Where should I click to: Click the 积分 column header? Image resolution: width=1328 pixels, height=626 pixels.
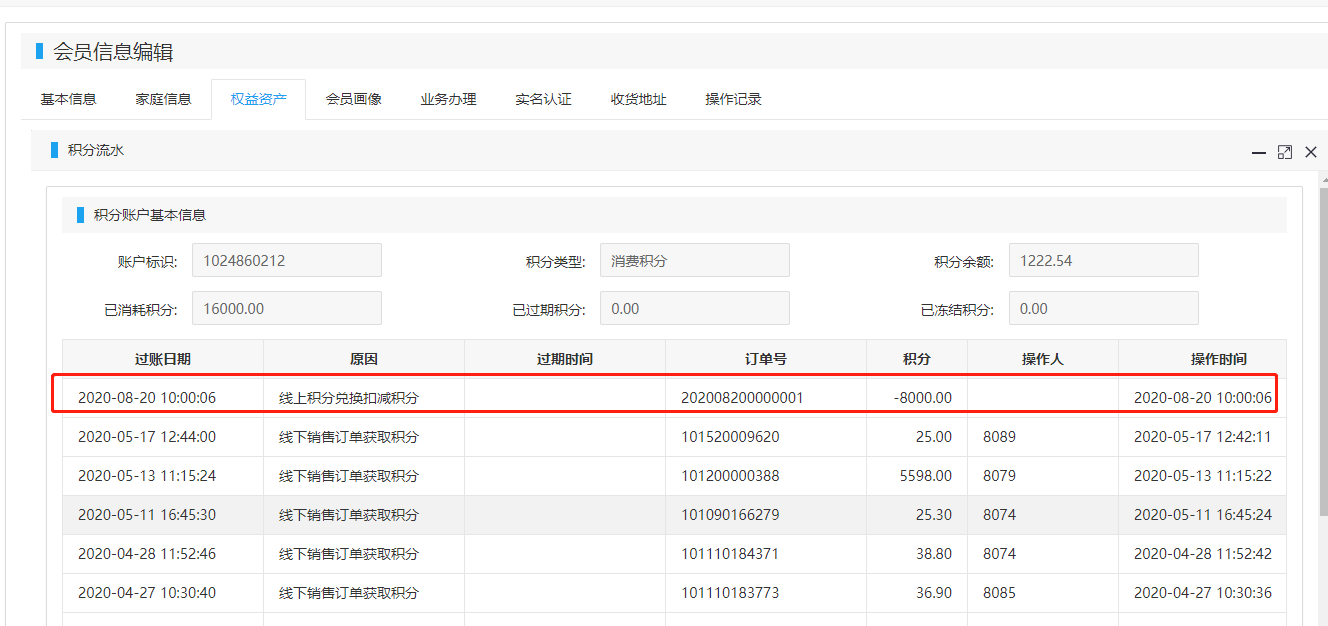(916, 359)
